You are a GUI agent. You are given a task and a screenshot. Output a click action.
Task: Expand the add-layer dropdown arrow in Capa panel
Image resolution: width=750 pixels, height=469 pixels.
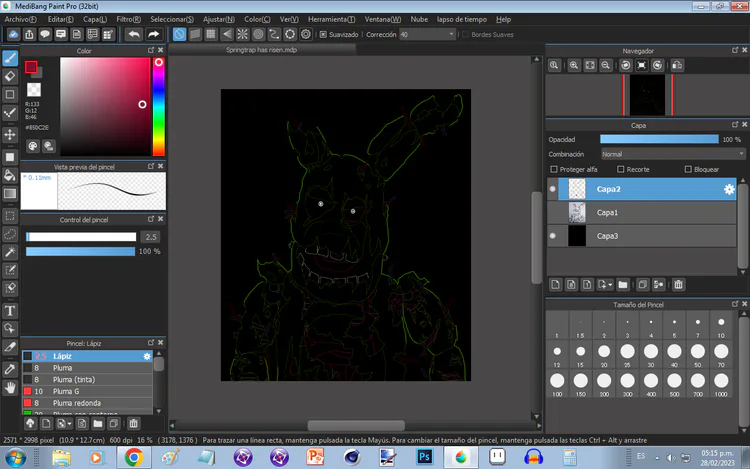610,285
